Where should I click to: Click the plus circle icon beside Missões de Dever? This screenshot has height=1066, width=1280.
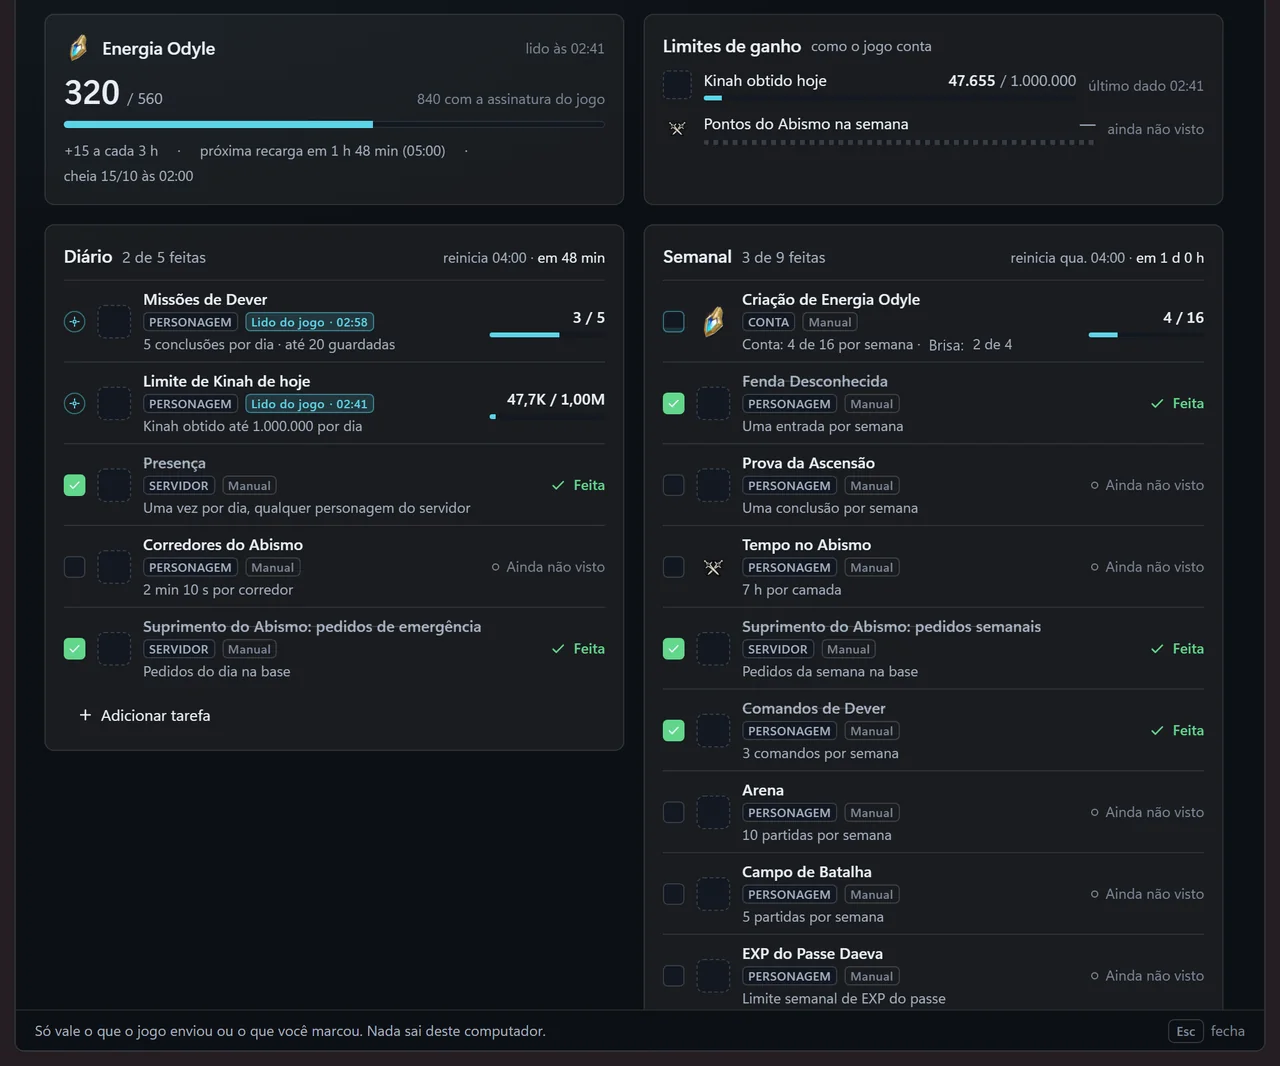pyautogui.click(x=74, y=322)
